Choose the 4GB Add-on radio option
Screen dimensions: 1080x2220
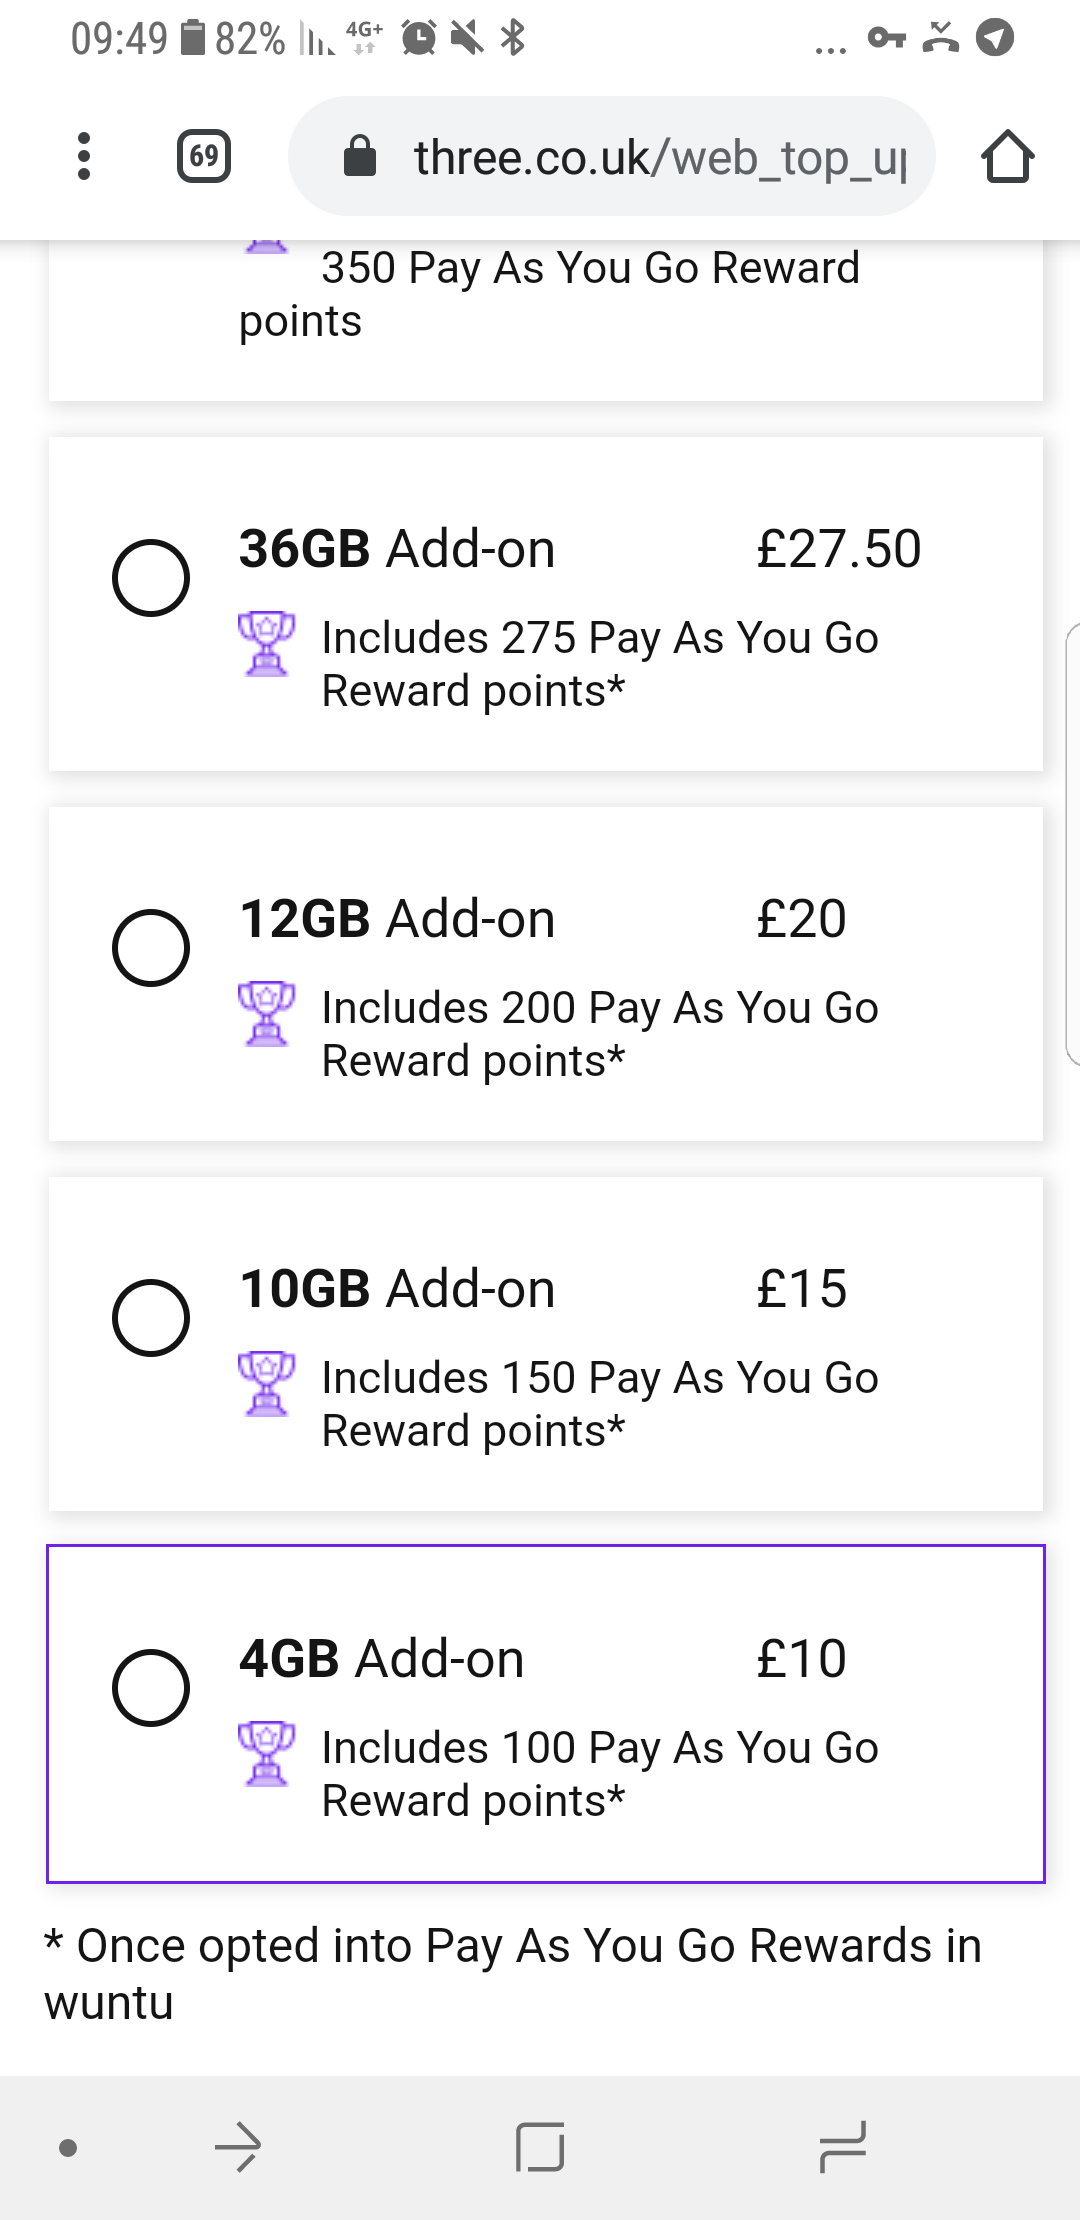coord(151,1688)
